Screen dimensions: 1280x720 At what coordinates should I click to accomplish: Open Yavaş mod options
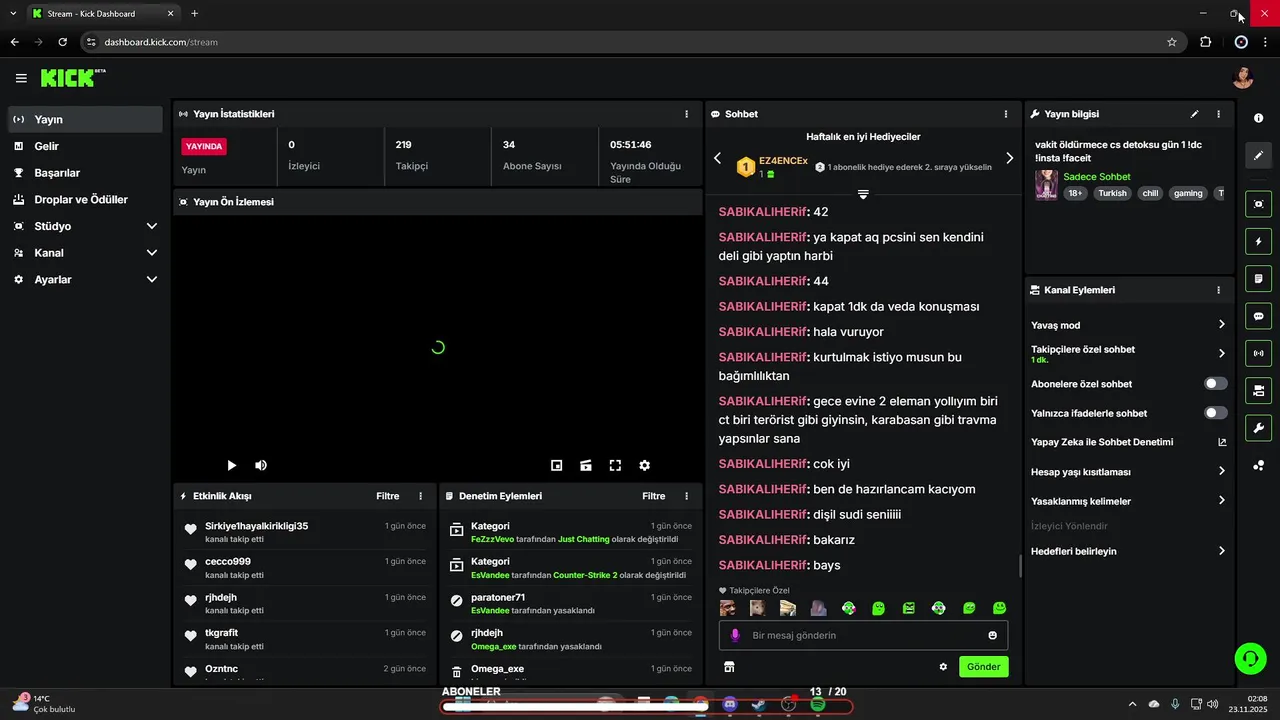click(1129, 325)
